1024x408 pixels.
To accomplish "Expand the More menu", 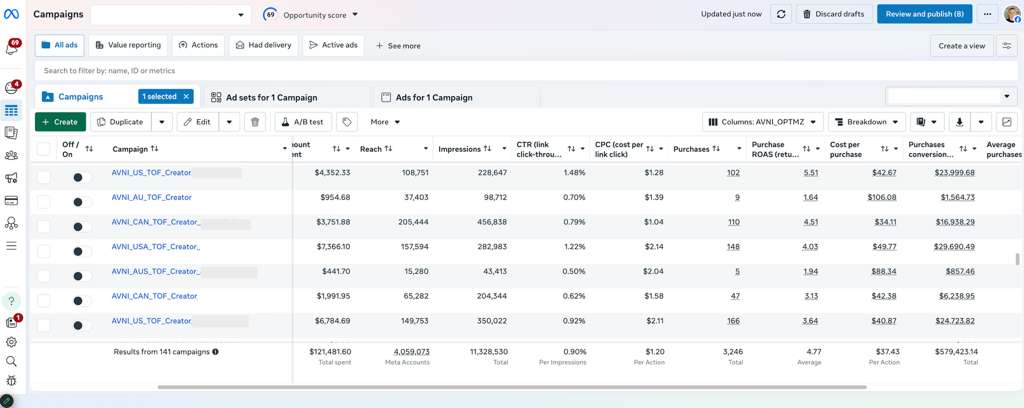I will coord(385,121).
